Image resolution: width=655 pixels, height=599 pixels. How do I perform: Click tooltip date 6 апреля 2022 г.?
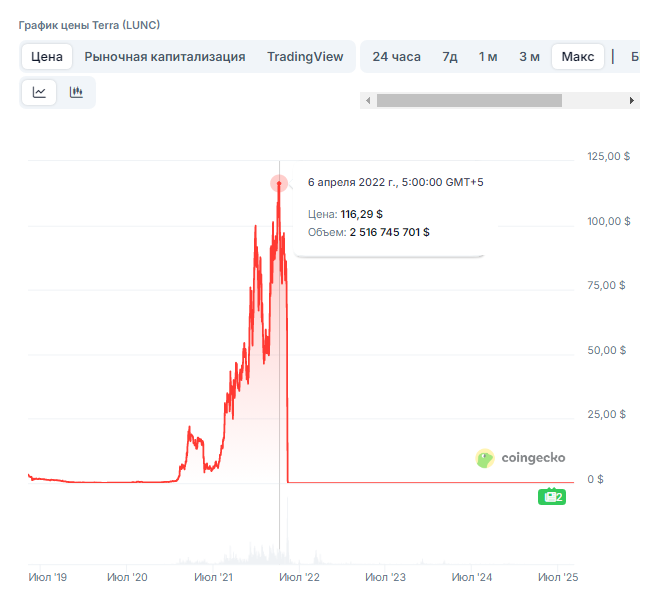tap(353, 183)
